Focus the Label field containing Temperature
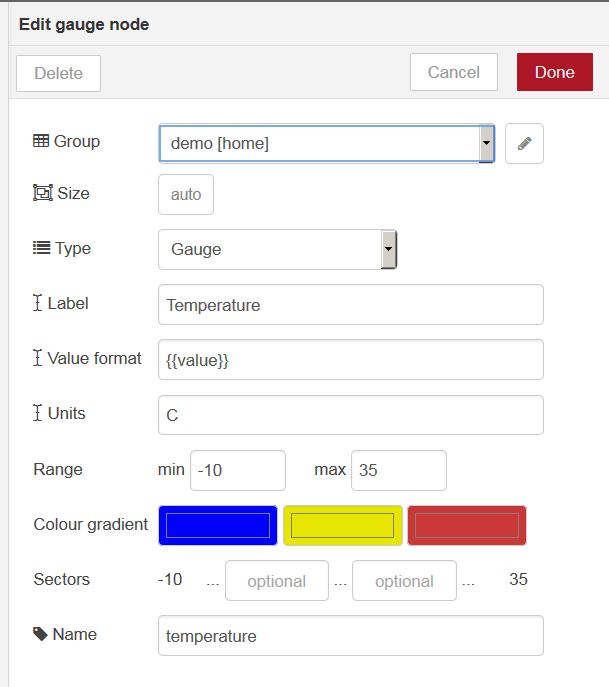Viewport: 609px width, 687px height. (x=350, y=305)
